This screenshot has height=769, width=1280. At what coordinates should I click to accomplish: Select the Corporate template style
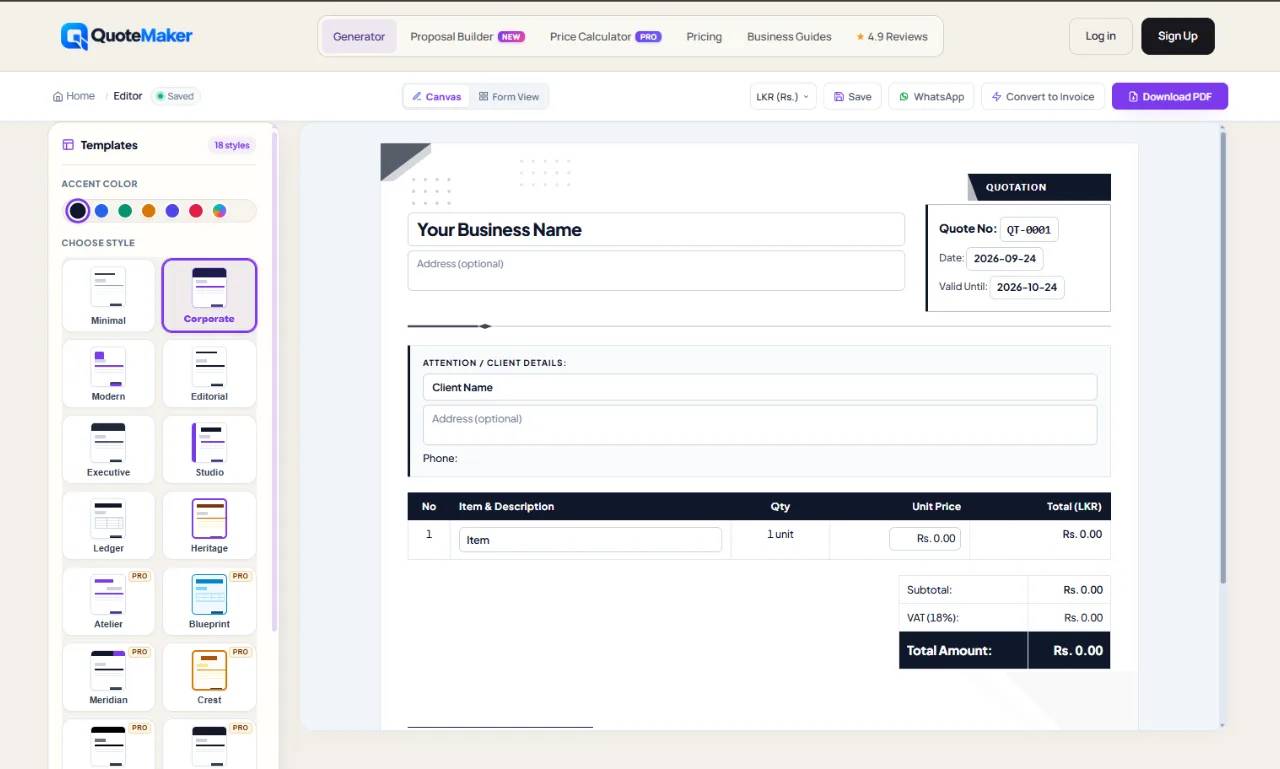[x=209, y=296]
